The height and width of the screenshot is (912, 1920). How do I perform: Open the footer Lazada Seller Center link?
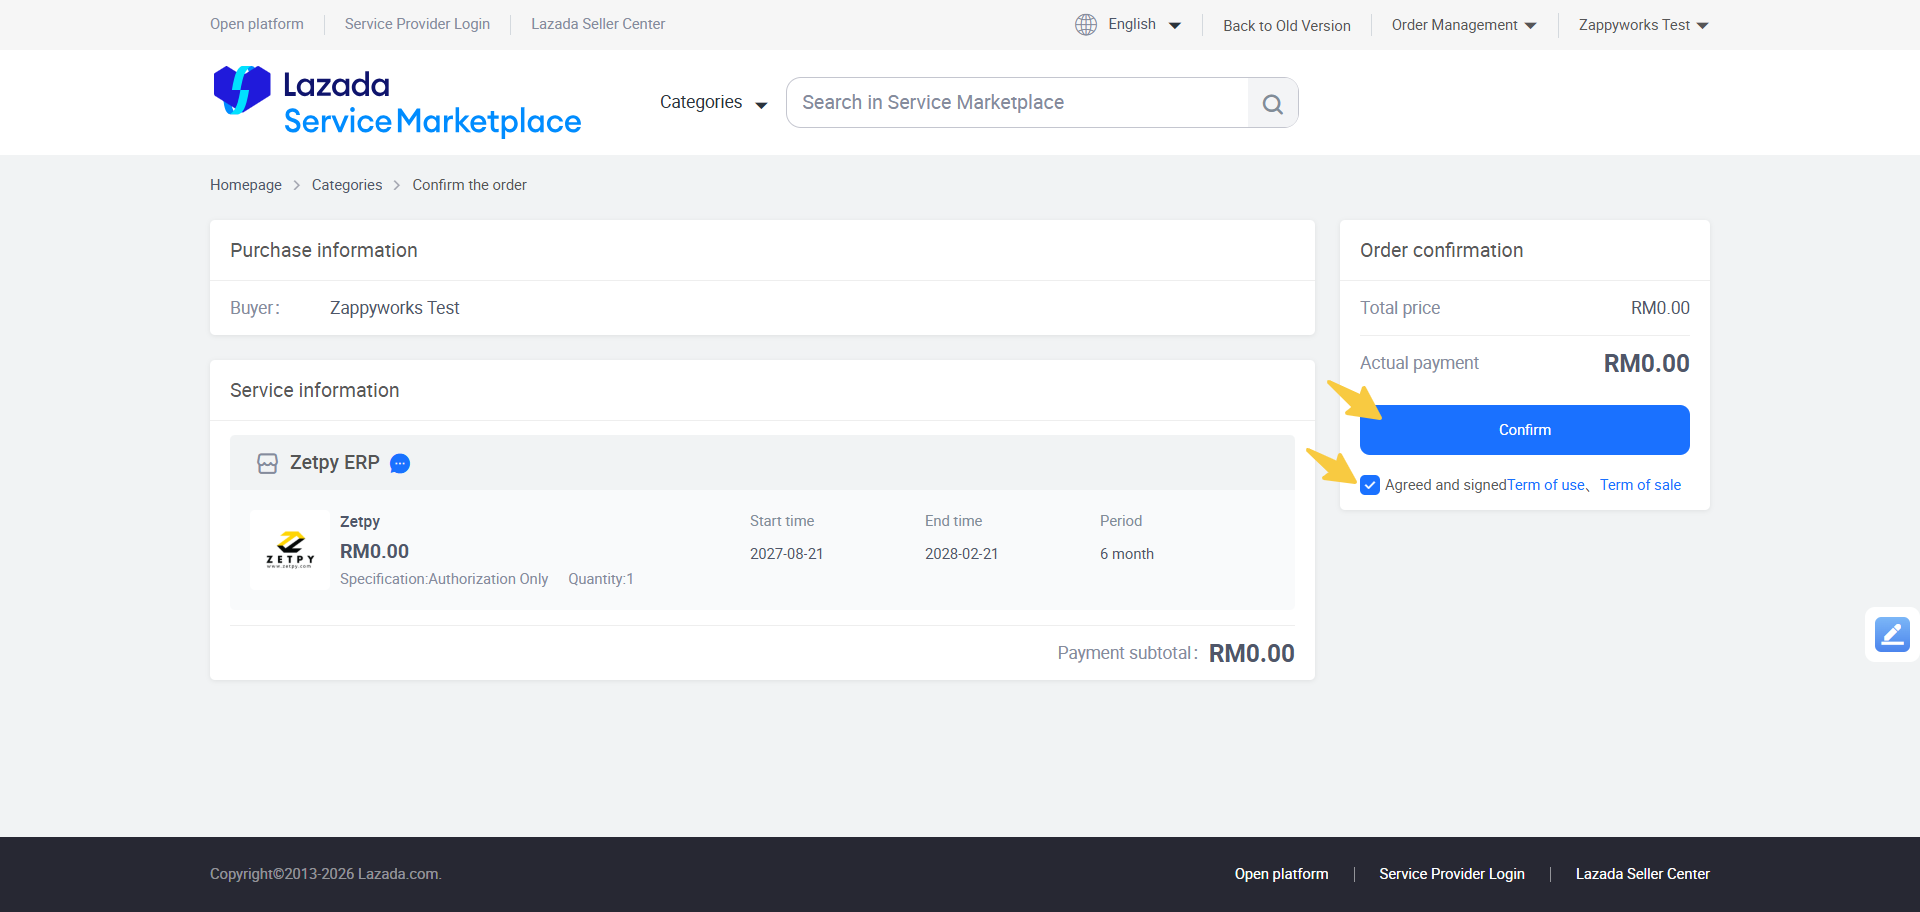[1643, 874]
